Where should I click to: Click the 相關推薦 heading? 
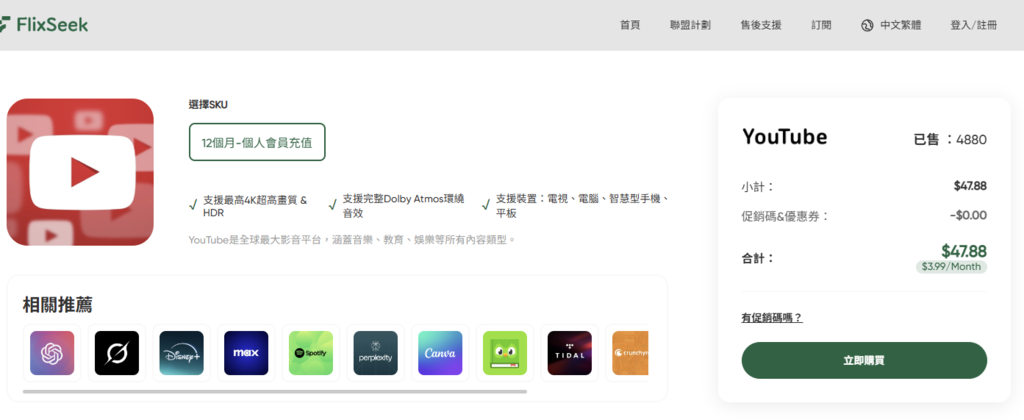point(57,304)
